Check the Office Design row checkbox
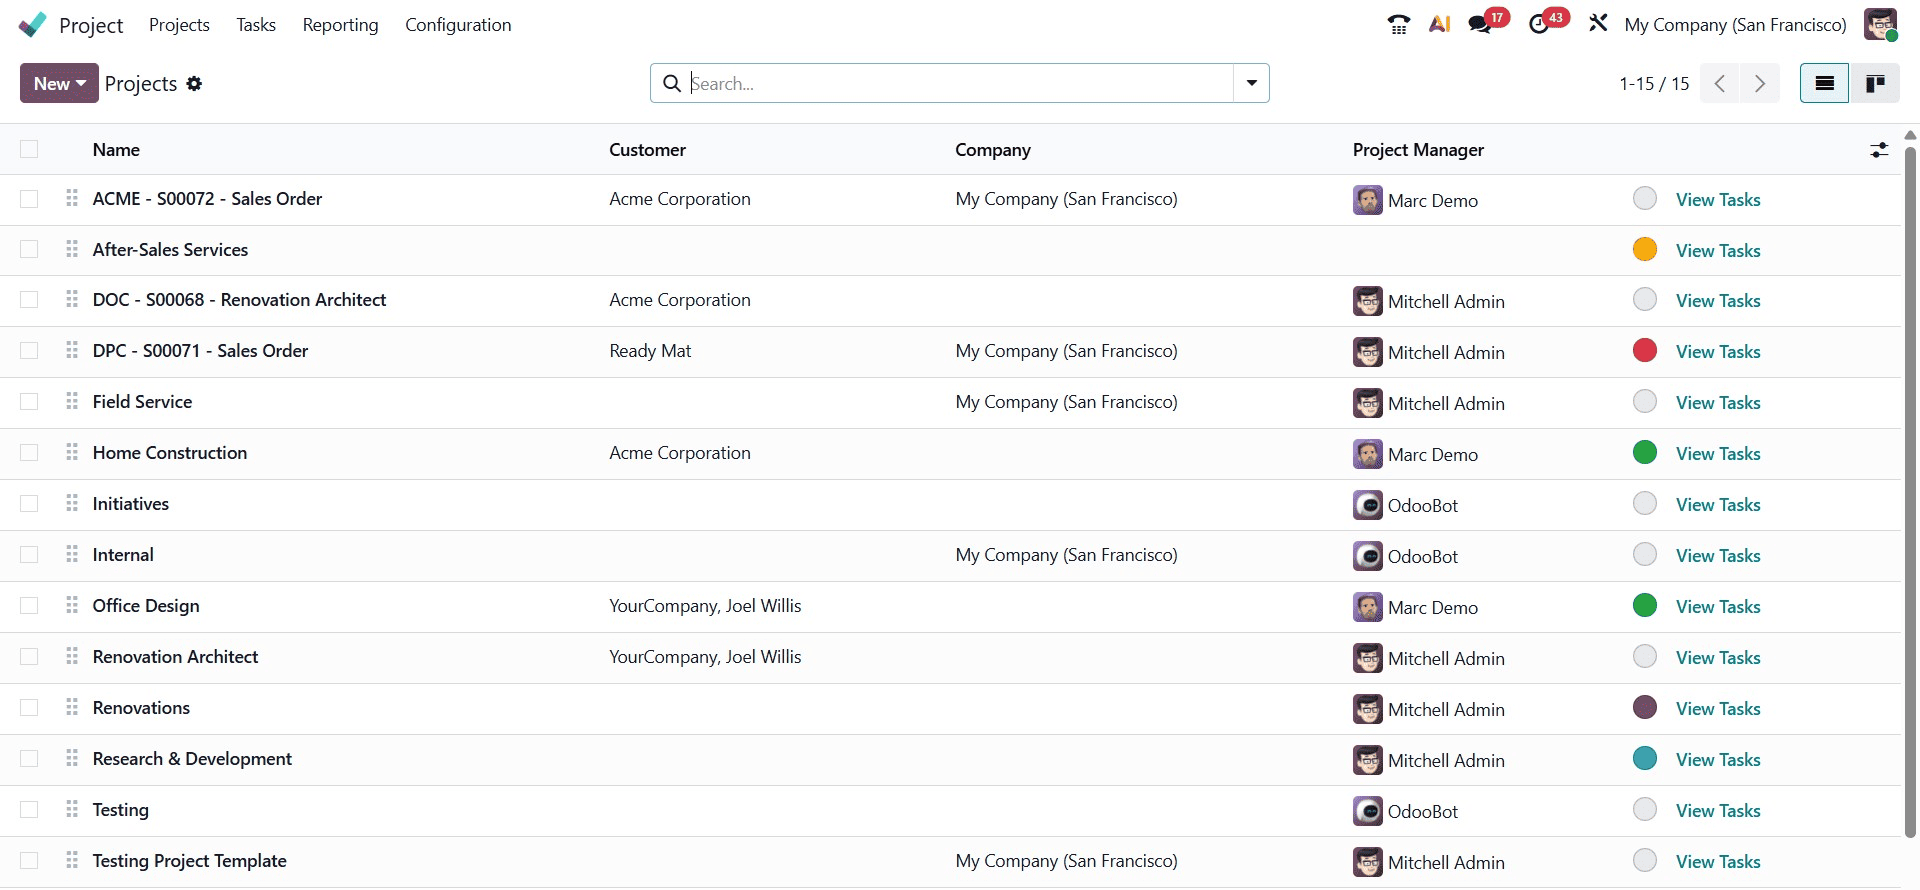This screenshot has width=1920, height=890. tap(29, 606)
